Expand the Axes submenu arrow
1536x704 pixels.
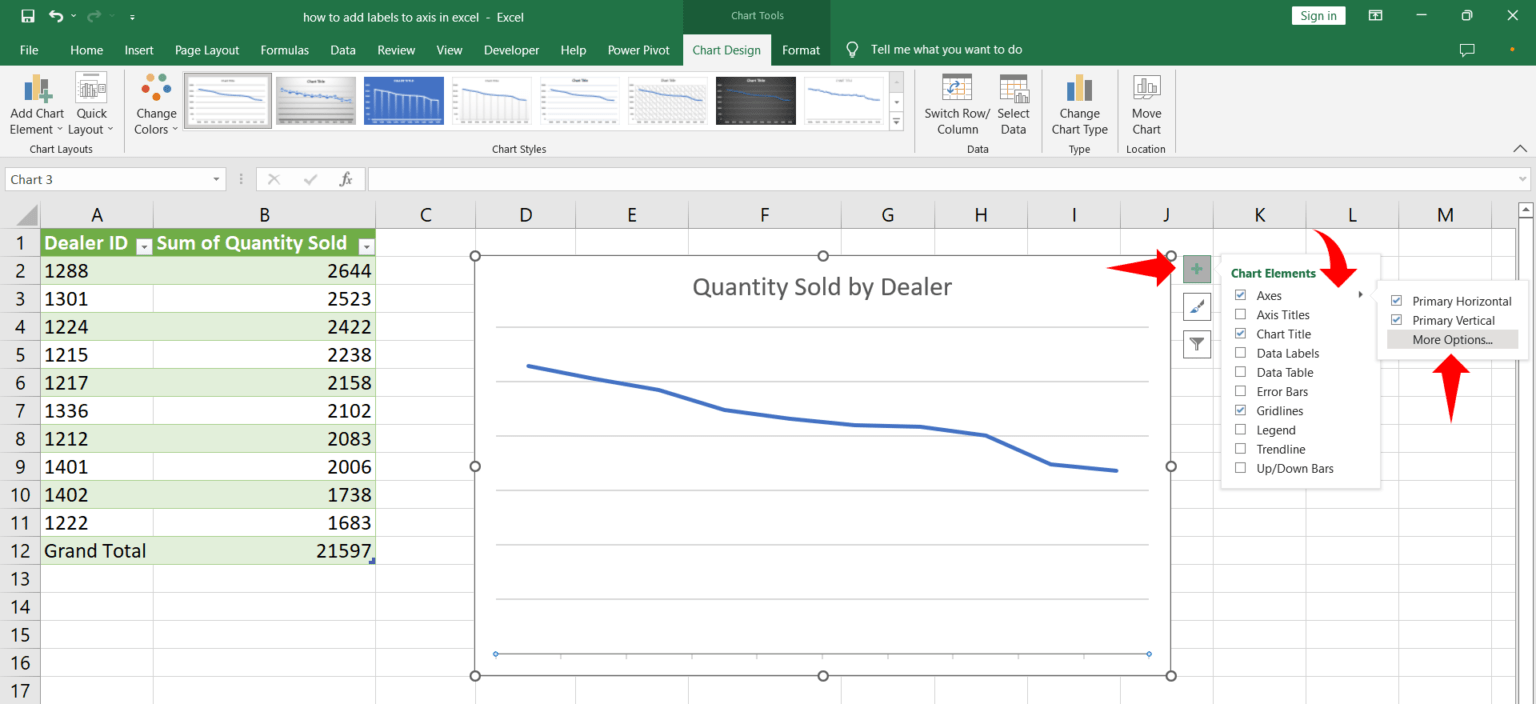(1359, 295)
